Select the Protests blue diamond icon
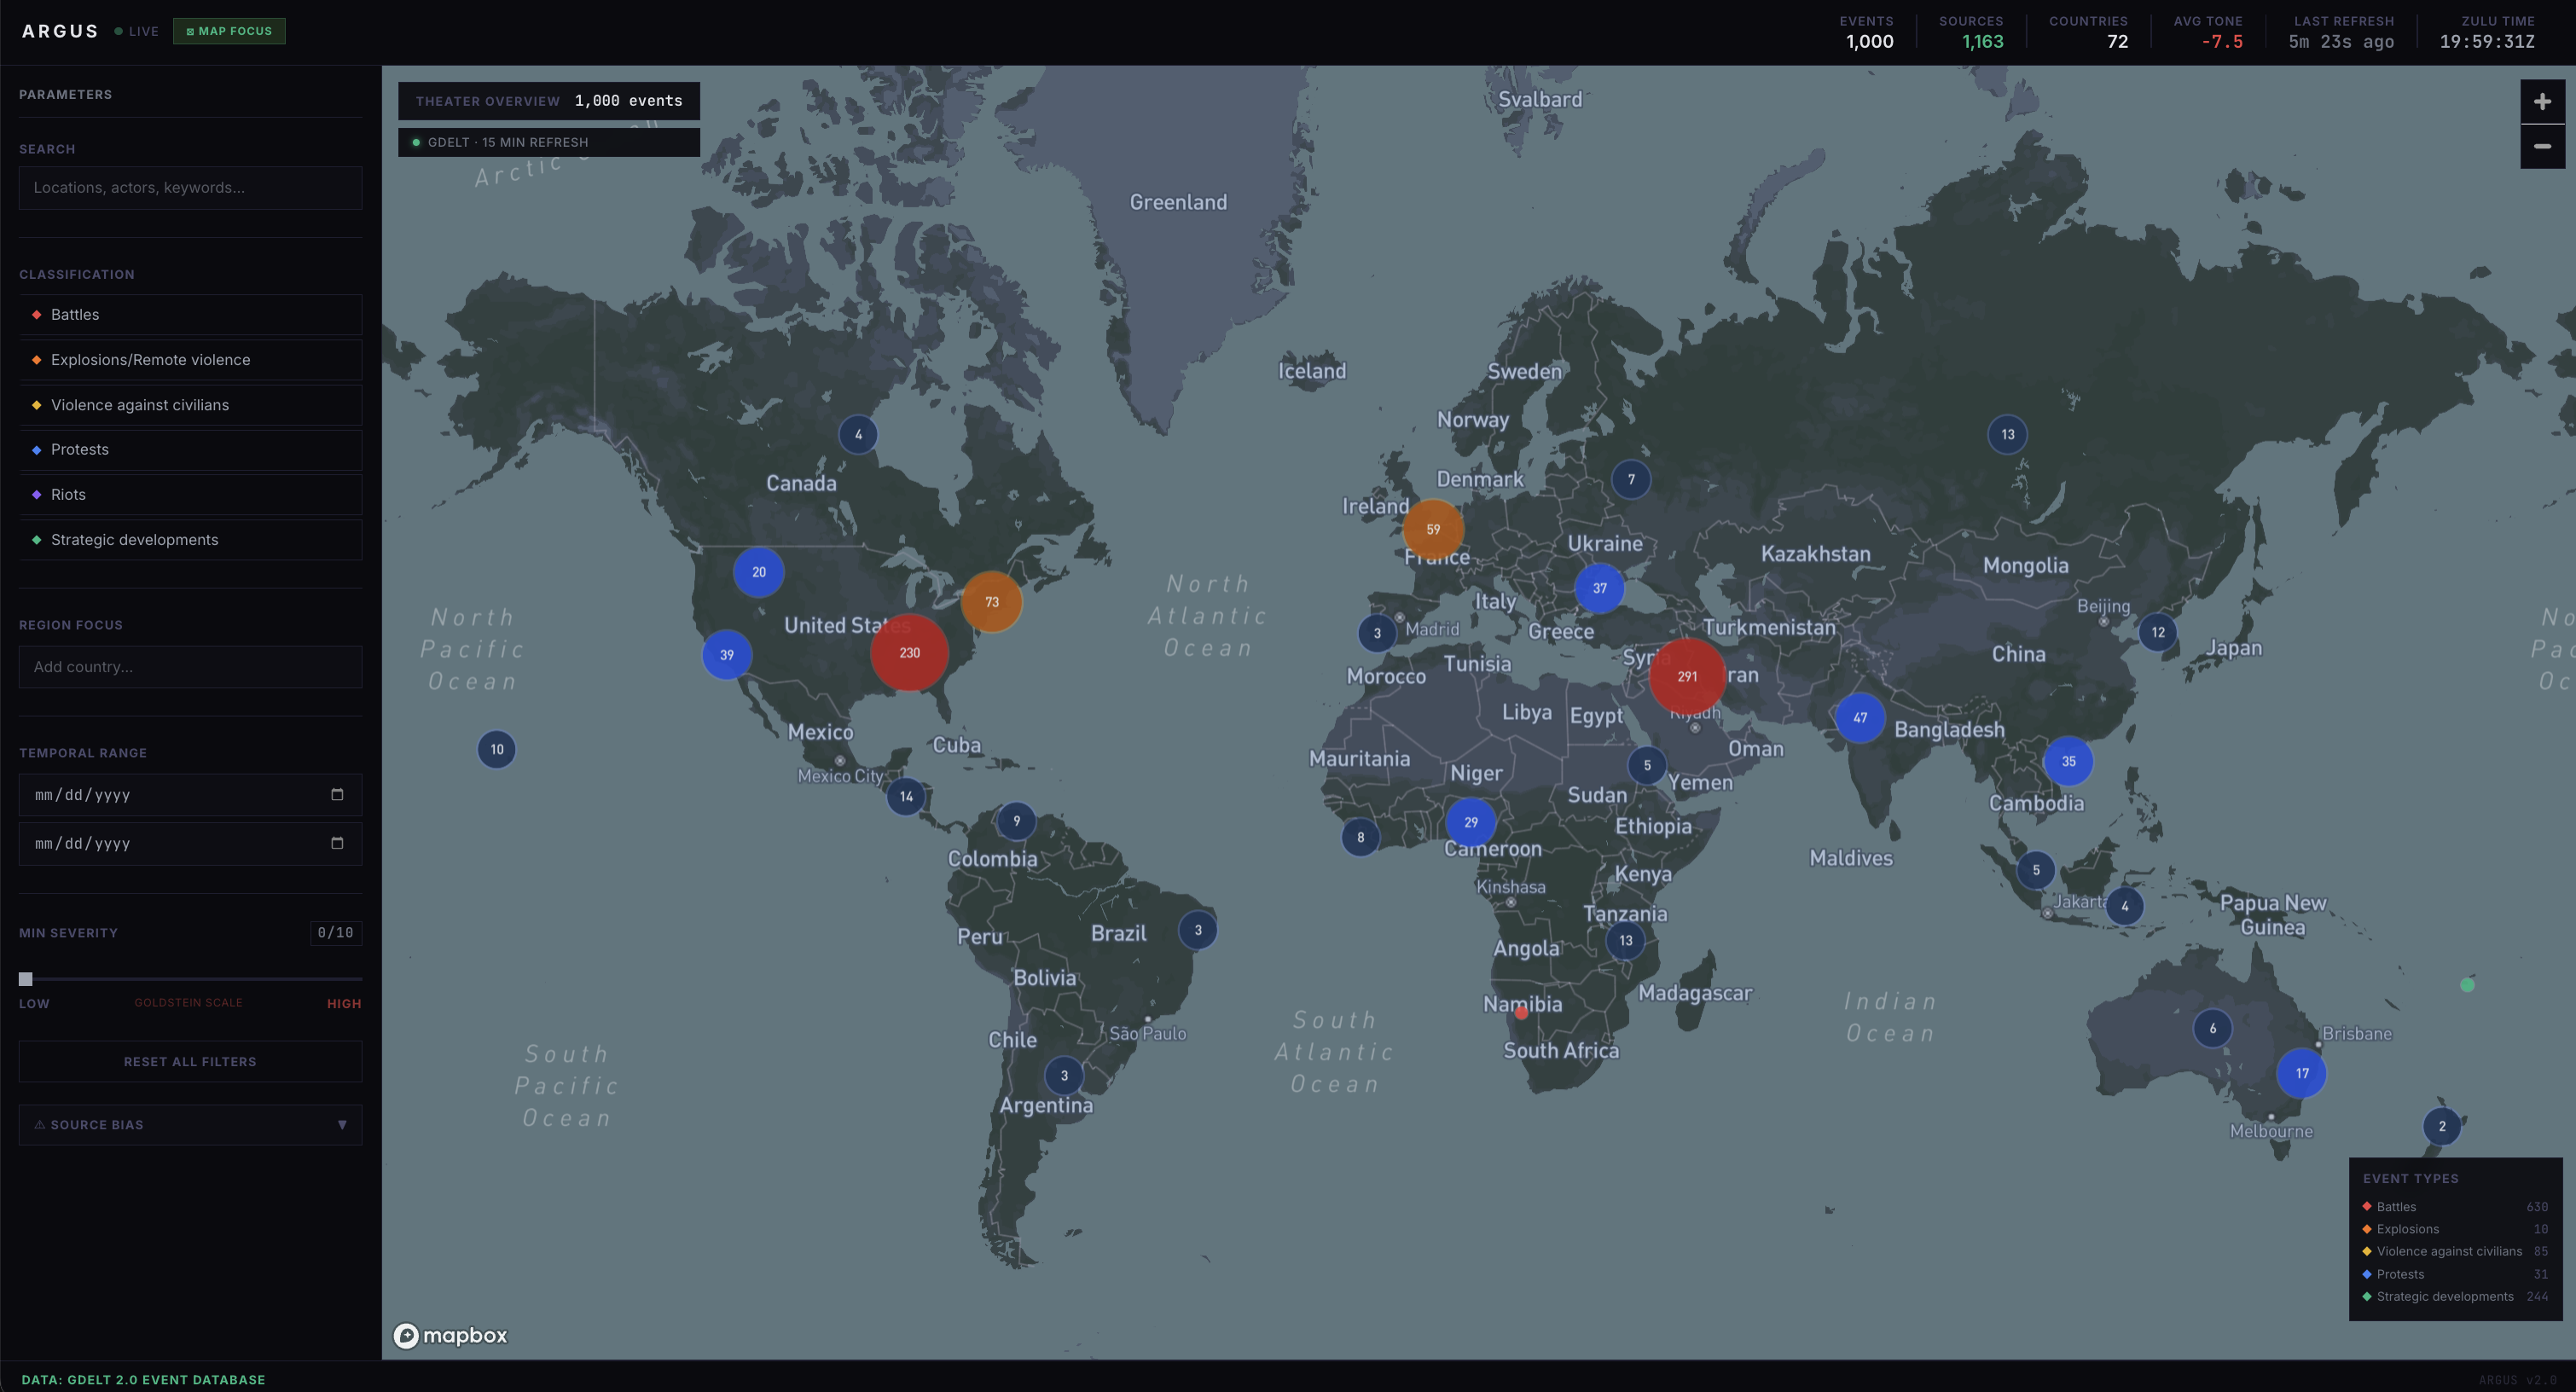The height and width of the screenshot is (1392, 2576). coord(36,449)
